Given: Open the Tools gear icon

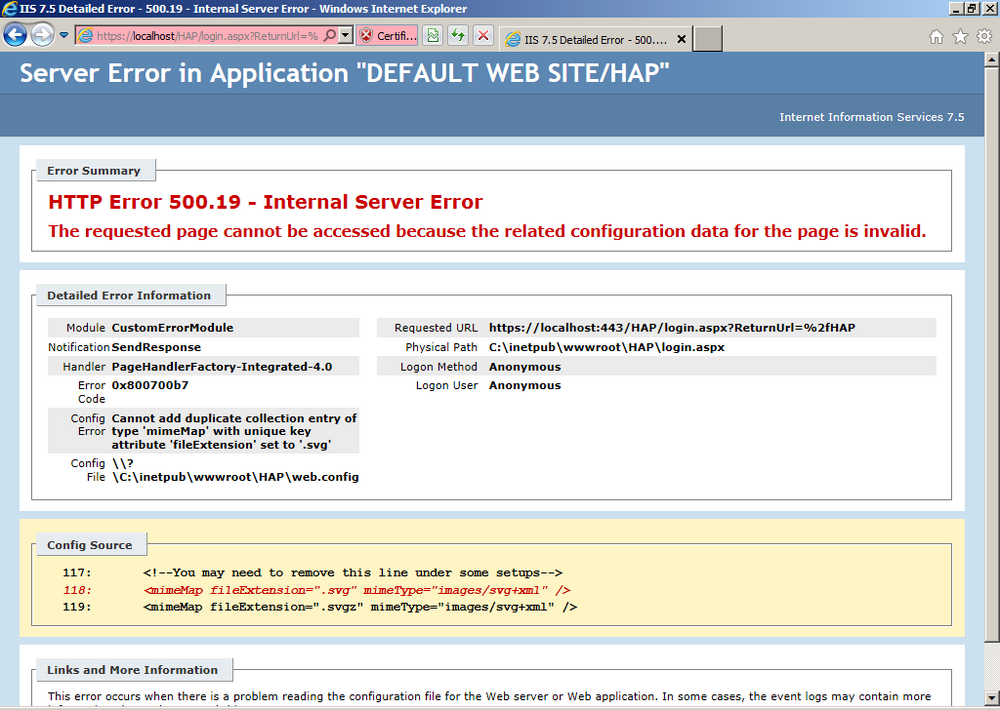Looking at the screenshot, I should pyautogui.click(x=984, y=37).
